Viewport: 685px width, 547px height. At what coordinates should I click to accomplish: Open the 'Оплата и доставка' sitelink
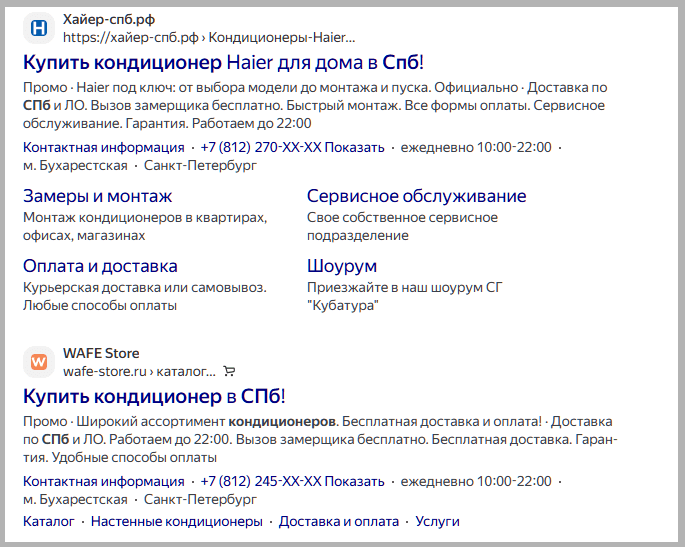(100, 266)
